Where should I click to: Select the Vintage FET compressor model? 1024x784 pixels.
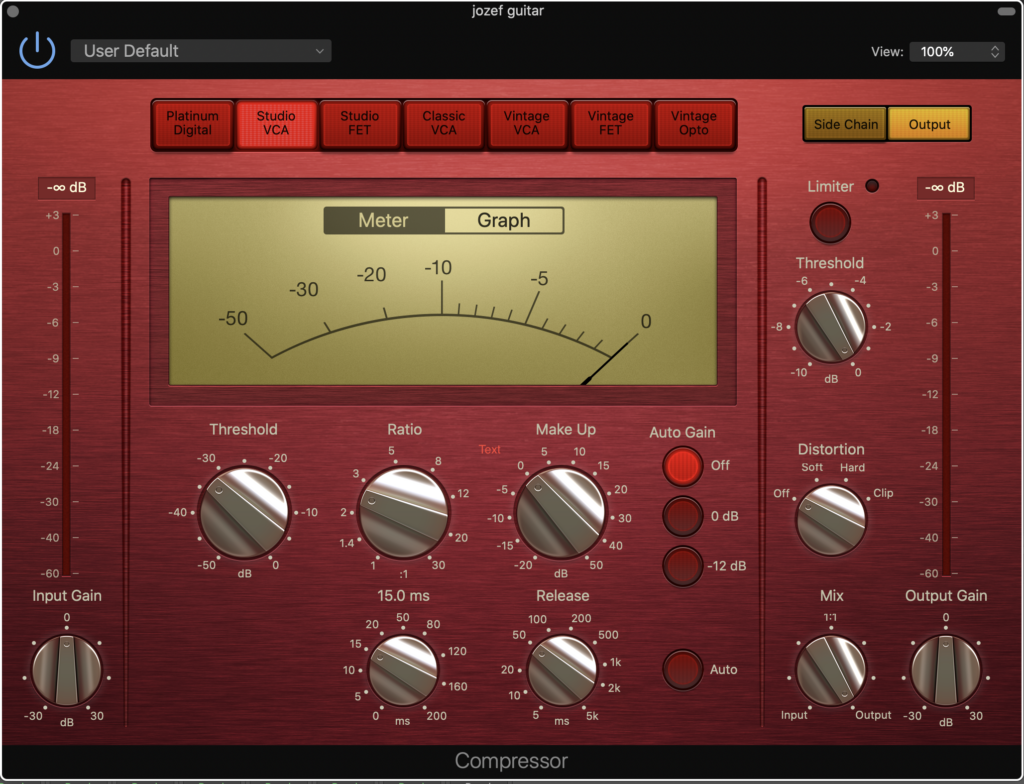pyautogui.click(x=611, y=123)
